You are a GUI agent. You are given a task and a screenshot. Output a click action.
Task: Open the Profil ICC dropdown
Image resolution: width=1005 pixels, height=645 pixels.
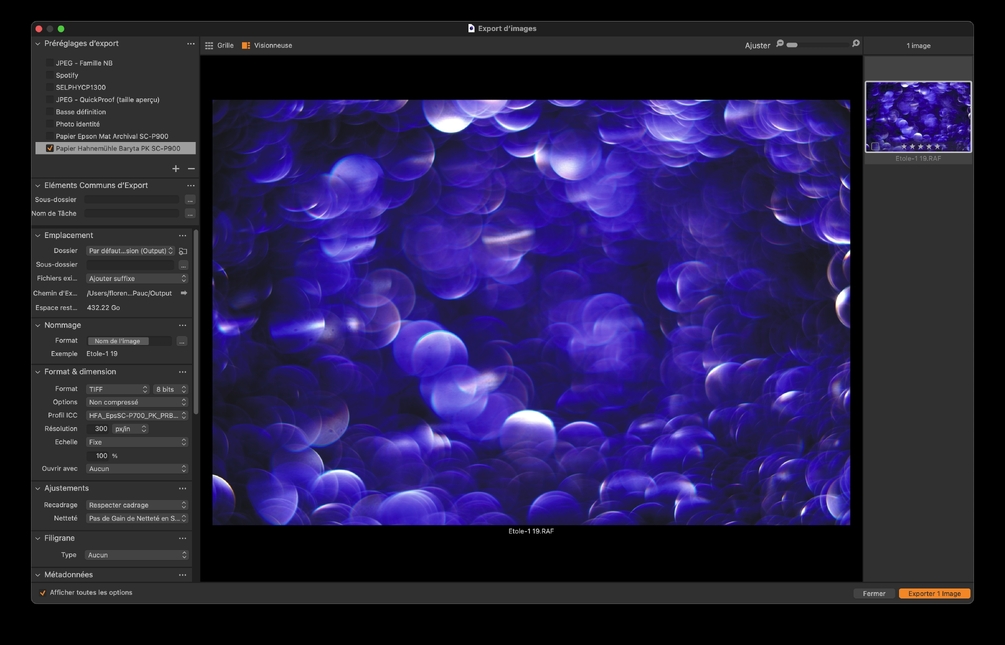click(136, 415)
